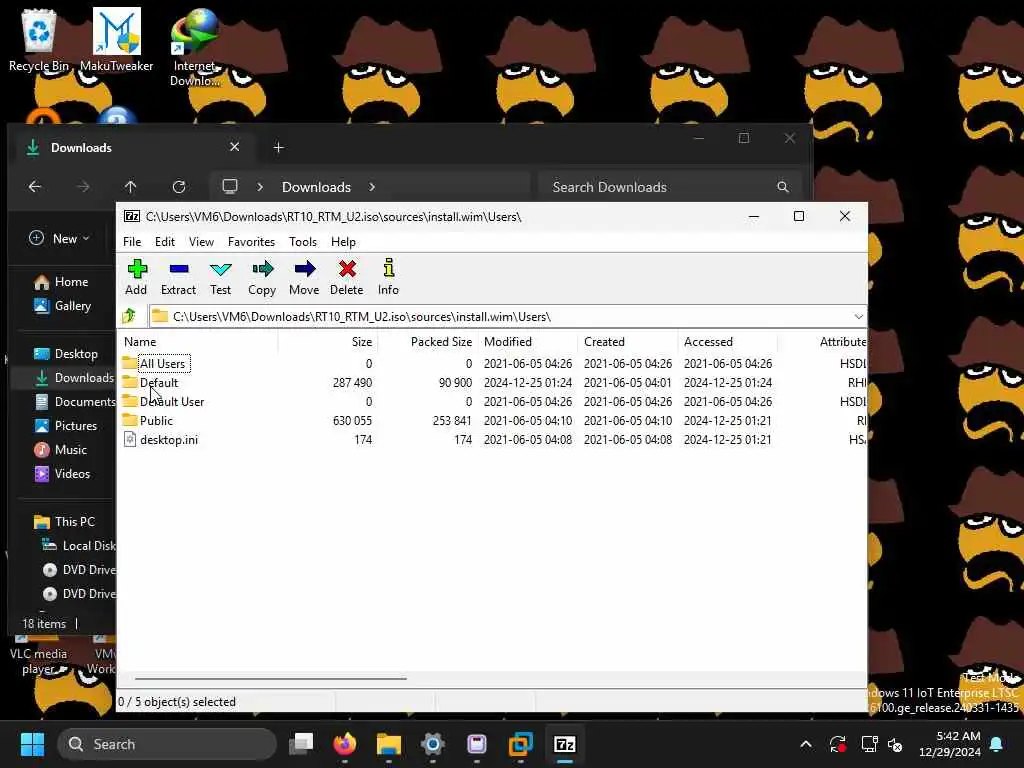Open the View menu in 7-Zip
The width and height of the screenshot is (1024, 768).
click(x=201, y=242)
